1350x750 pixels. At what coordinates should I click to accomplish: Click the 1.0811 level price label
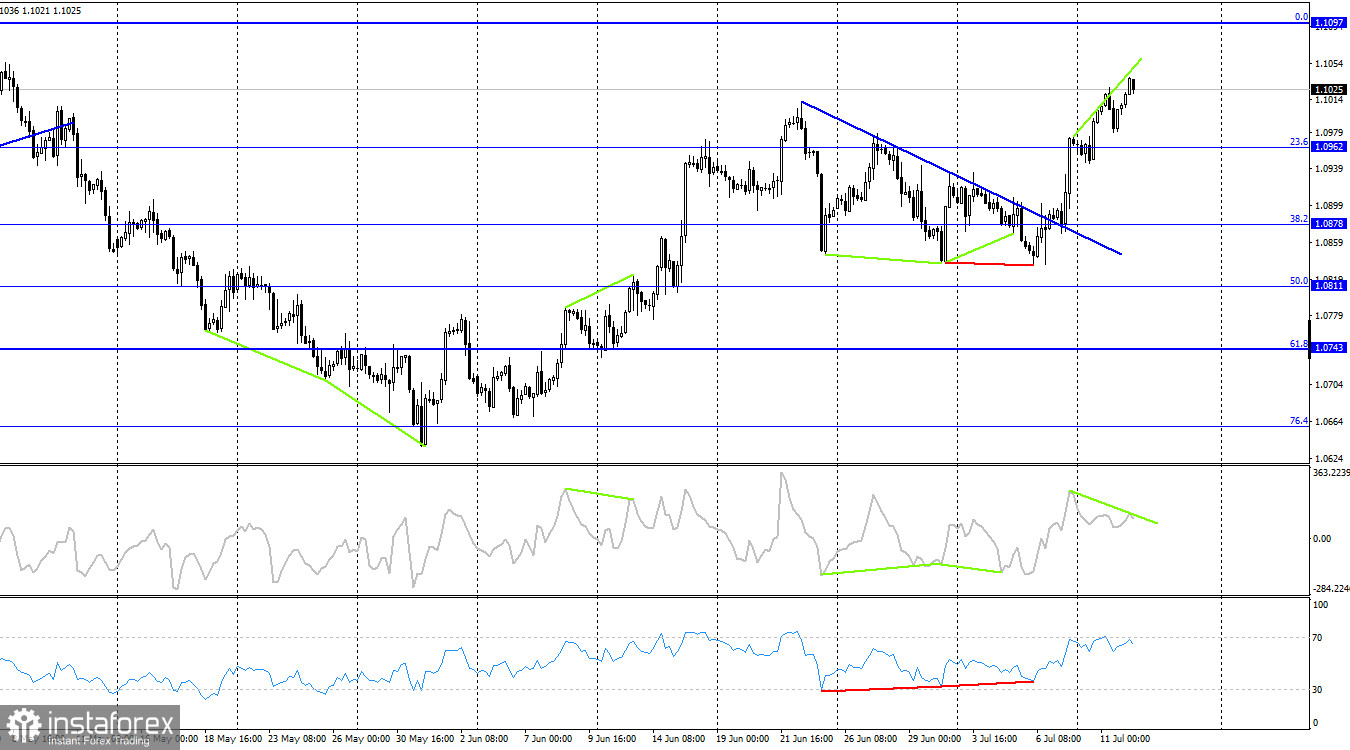point(1328,285)
